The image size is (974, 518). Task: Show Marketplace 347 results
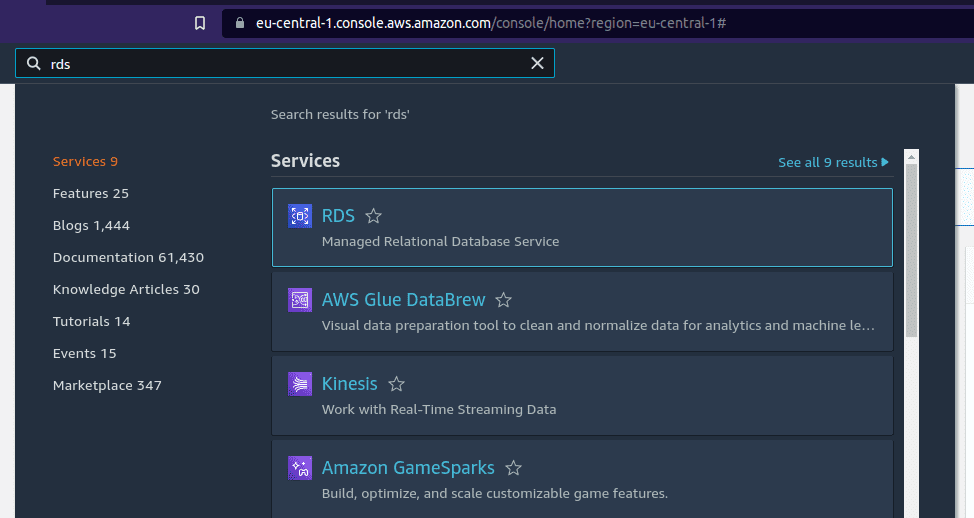tap(107, 385)
